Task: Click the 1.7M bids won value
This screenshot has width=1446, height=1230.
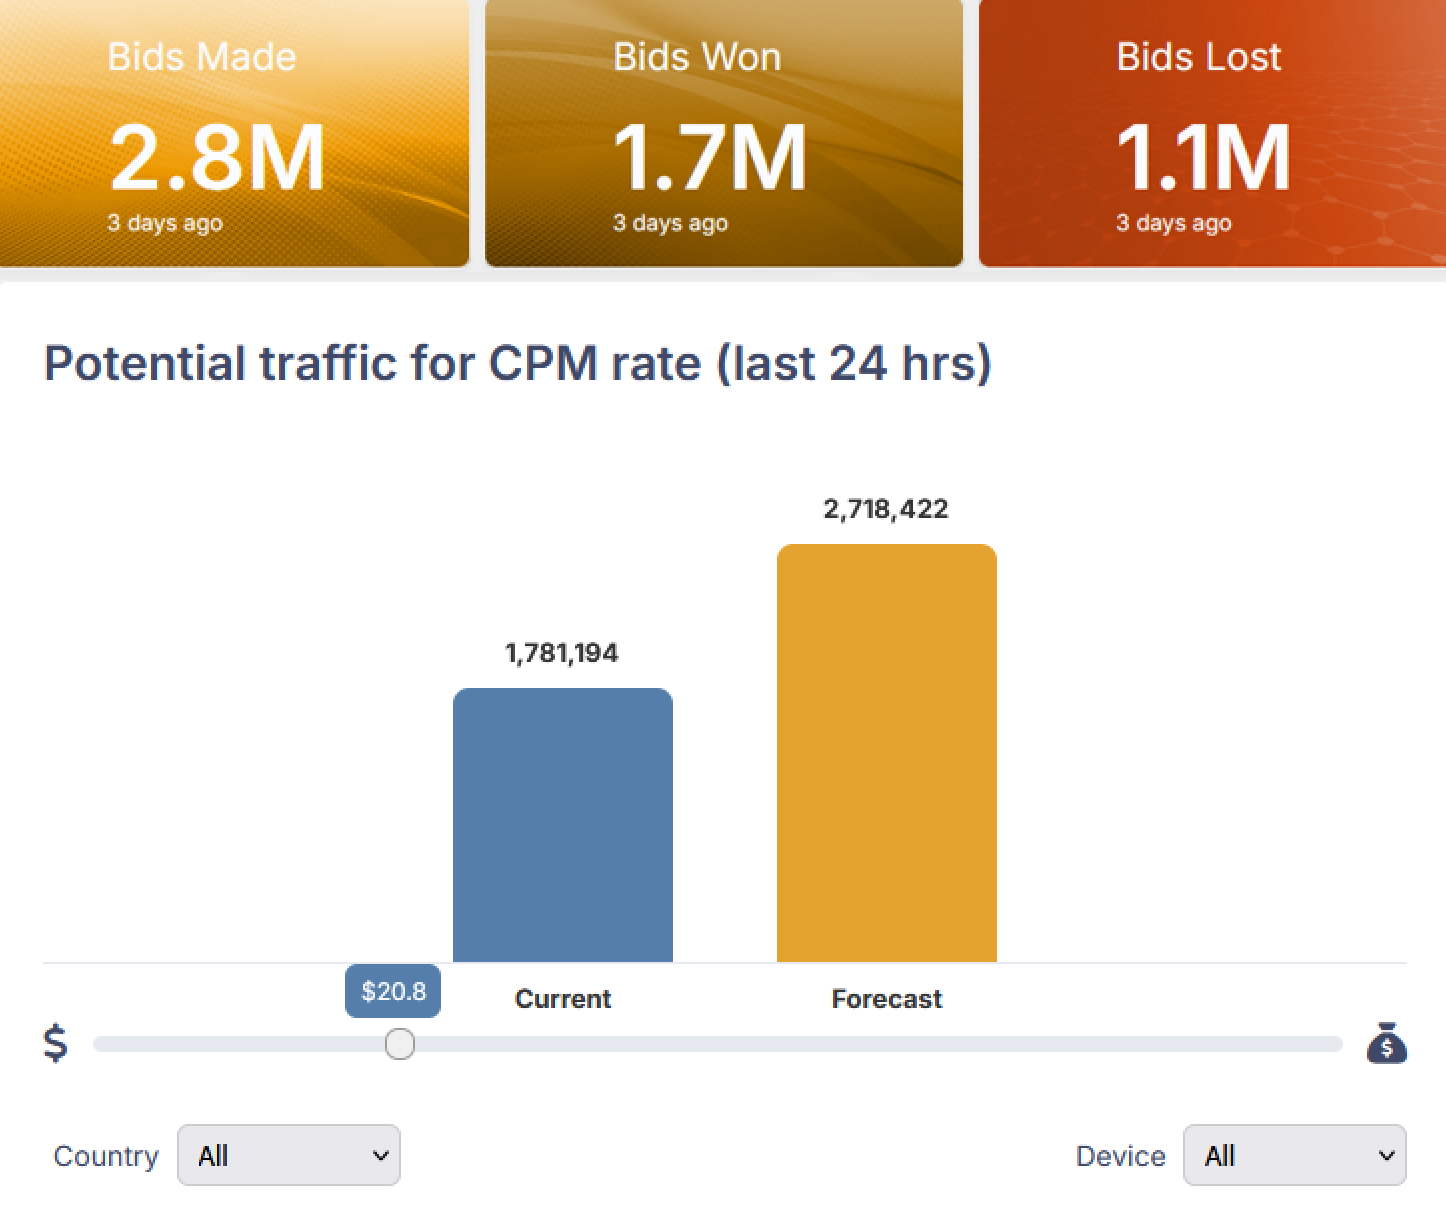Action: pos(709,157)
